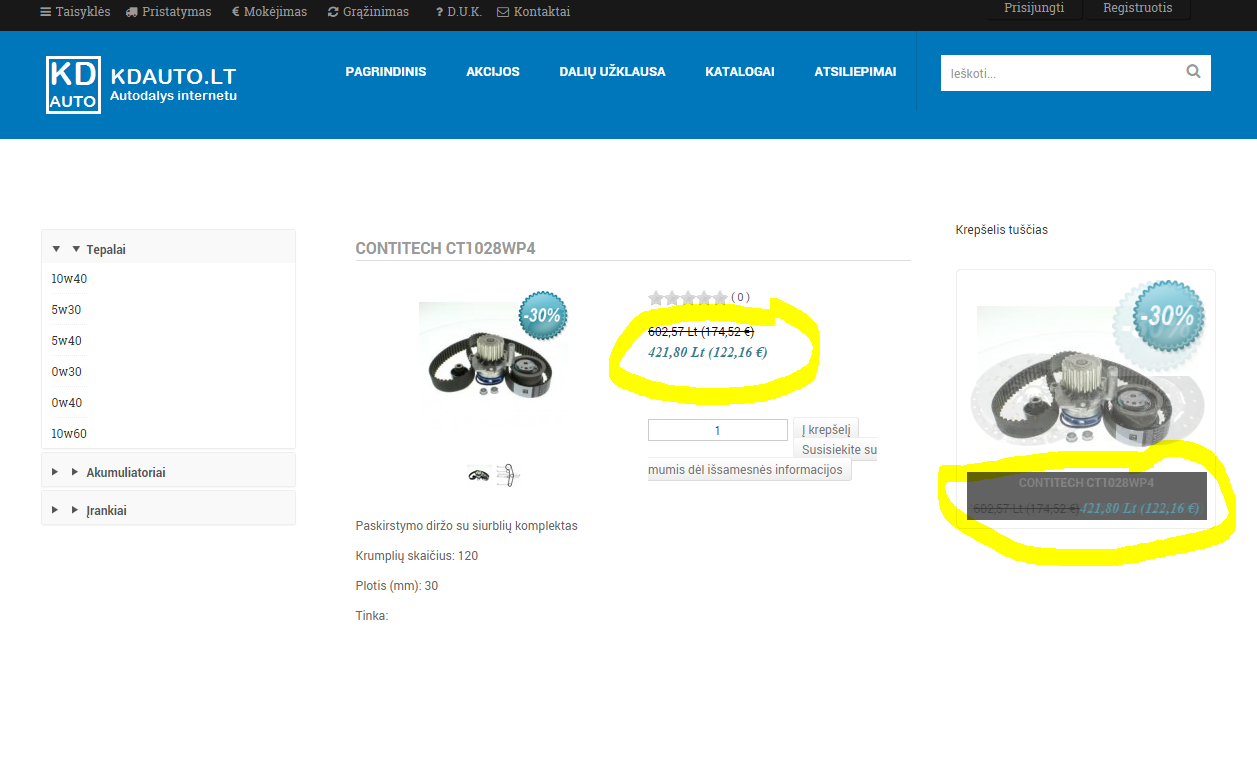Screen dimensions: 1257x765
Task: Open the Mokėjimas payment link
Action: (x=269, y=12)
